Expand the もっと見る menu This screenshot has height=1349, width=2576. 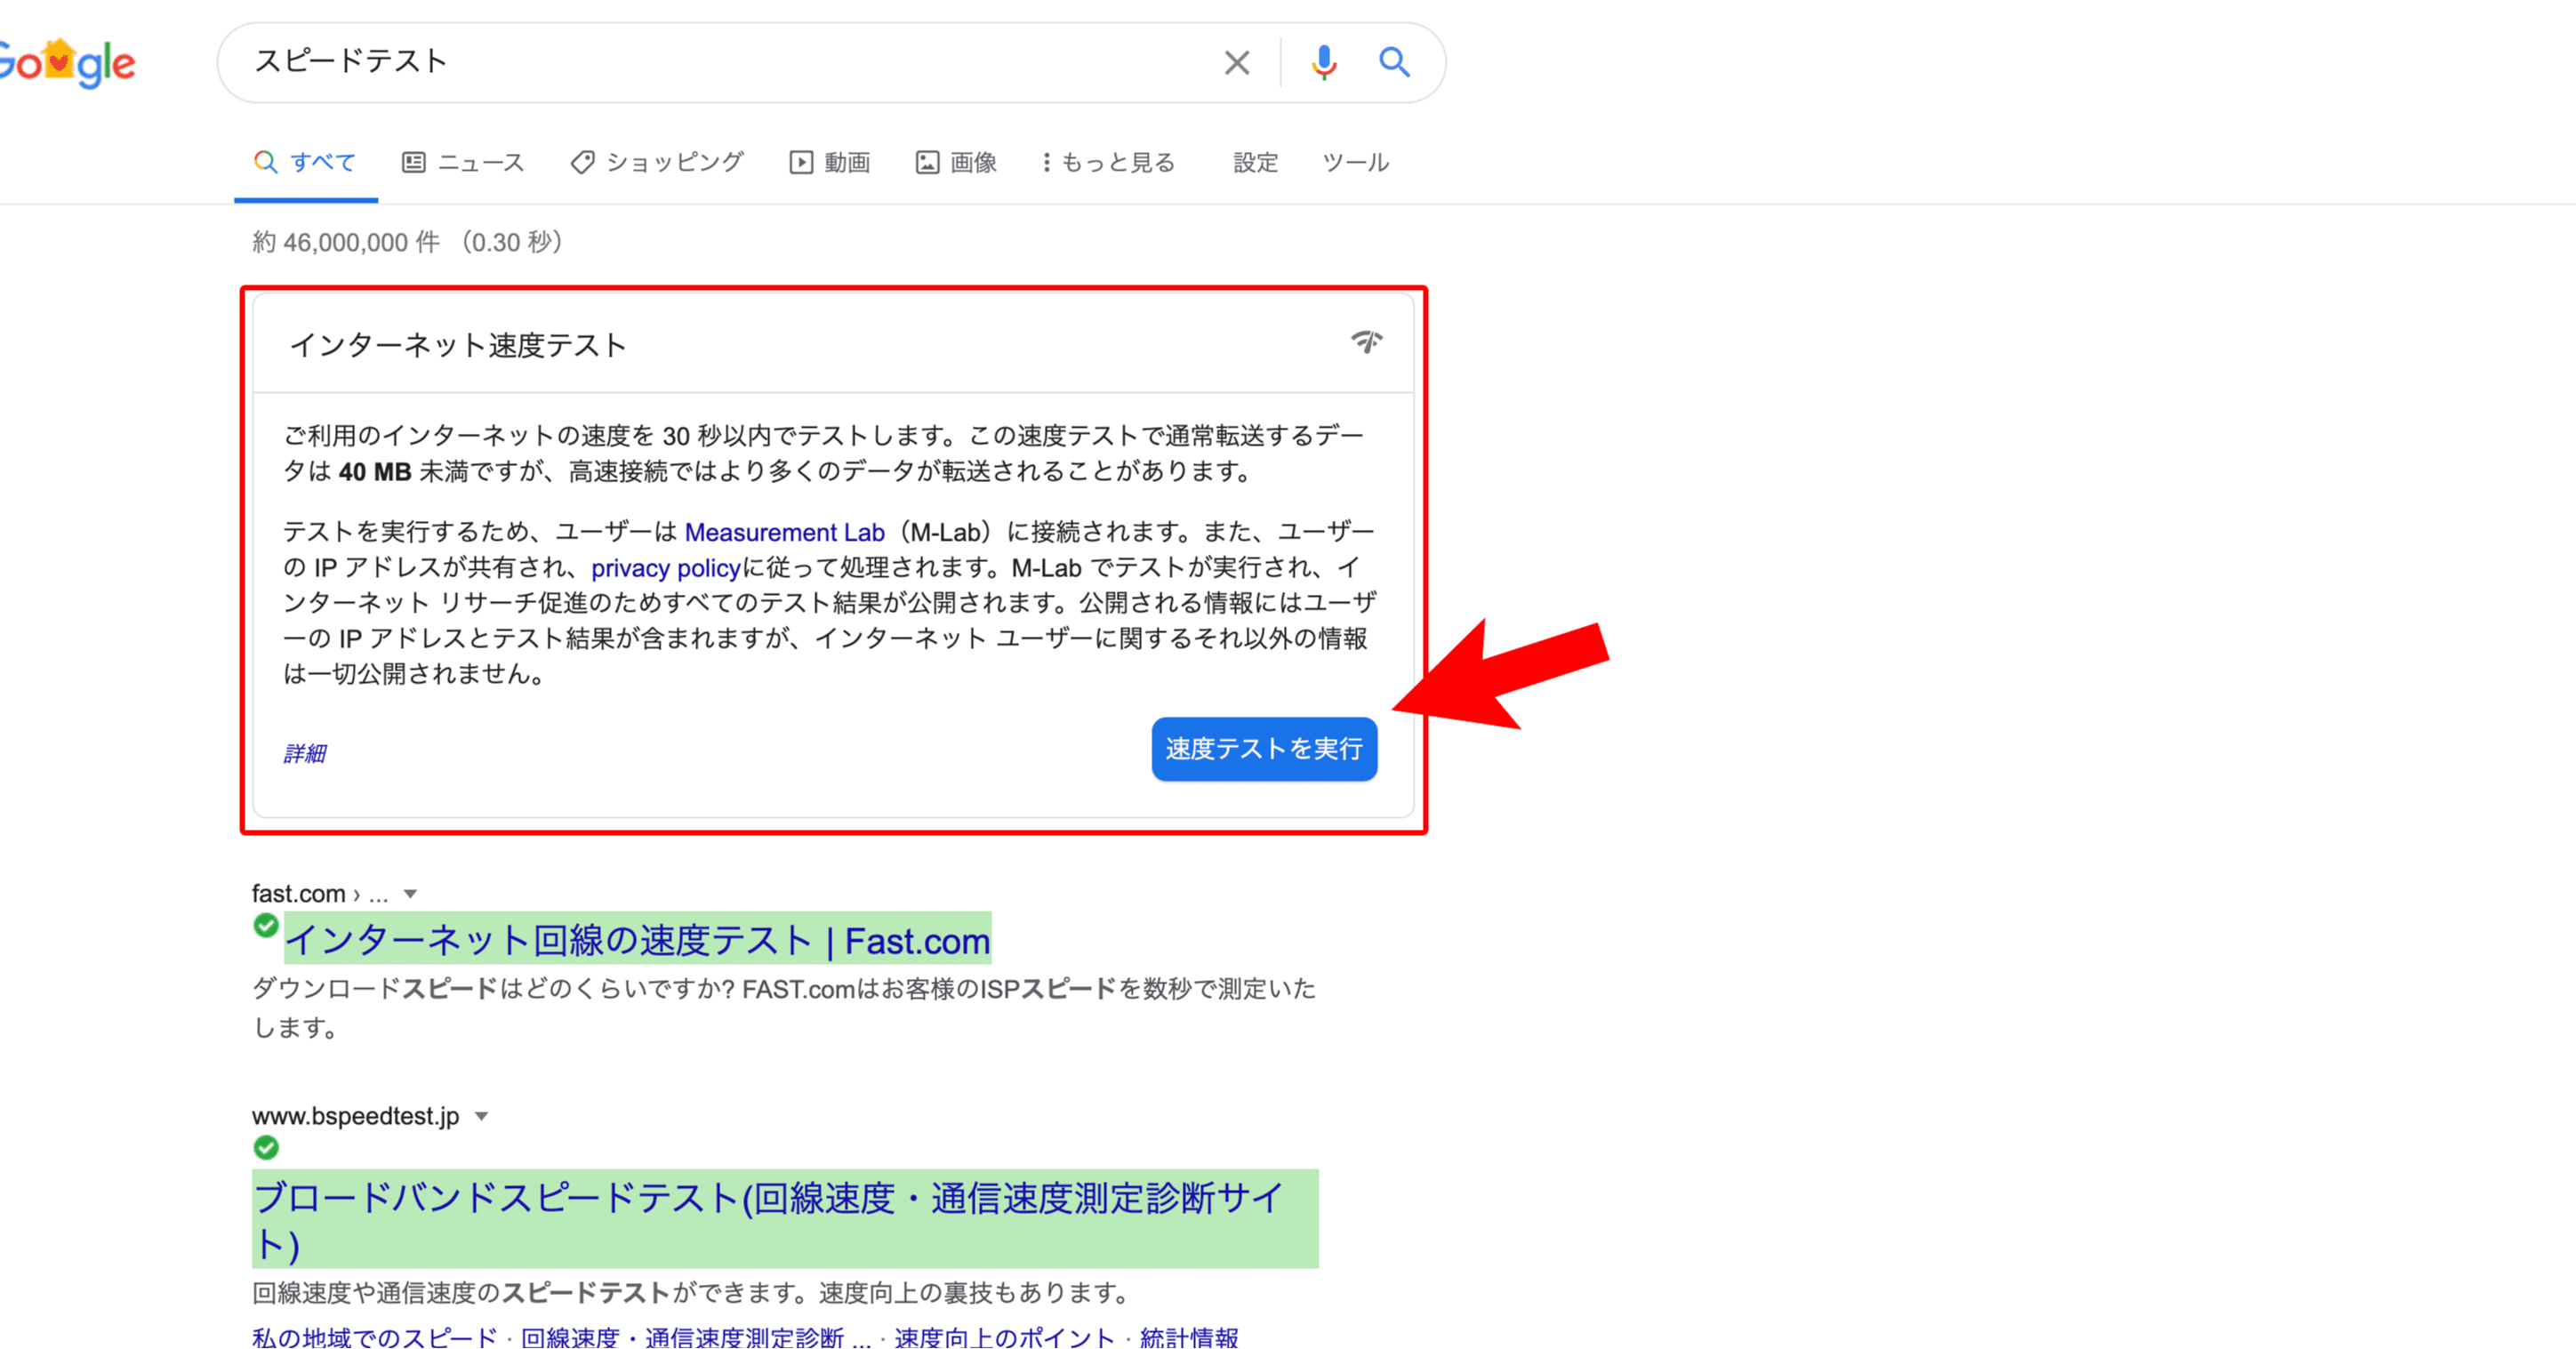[x=1108, y=162]
